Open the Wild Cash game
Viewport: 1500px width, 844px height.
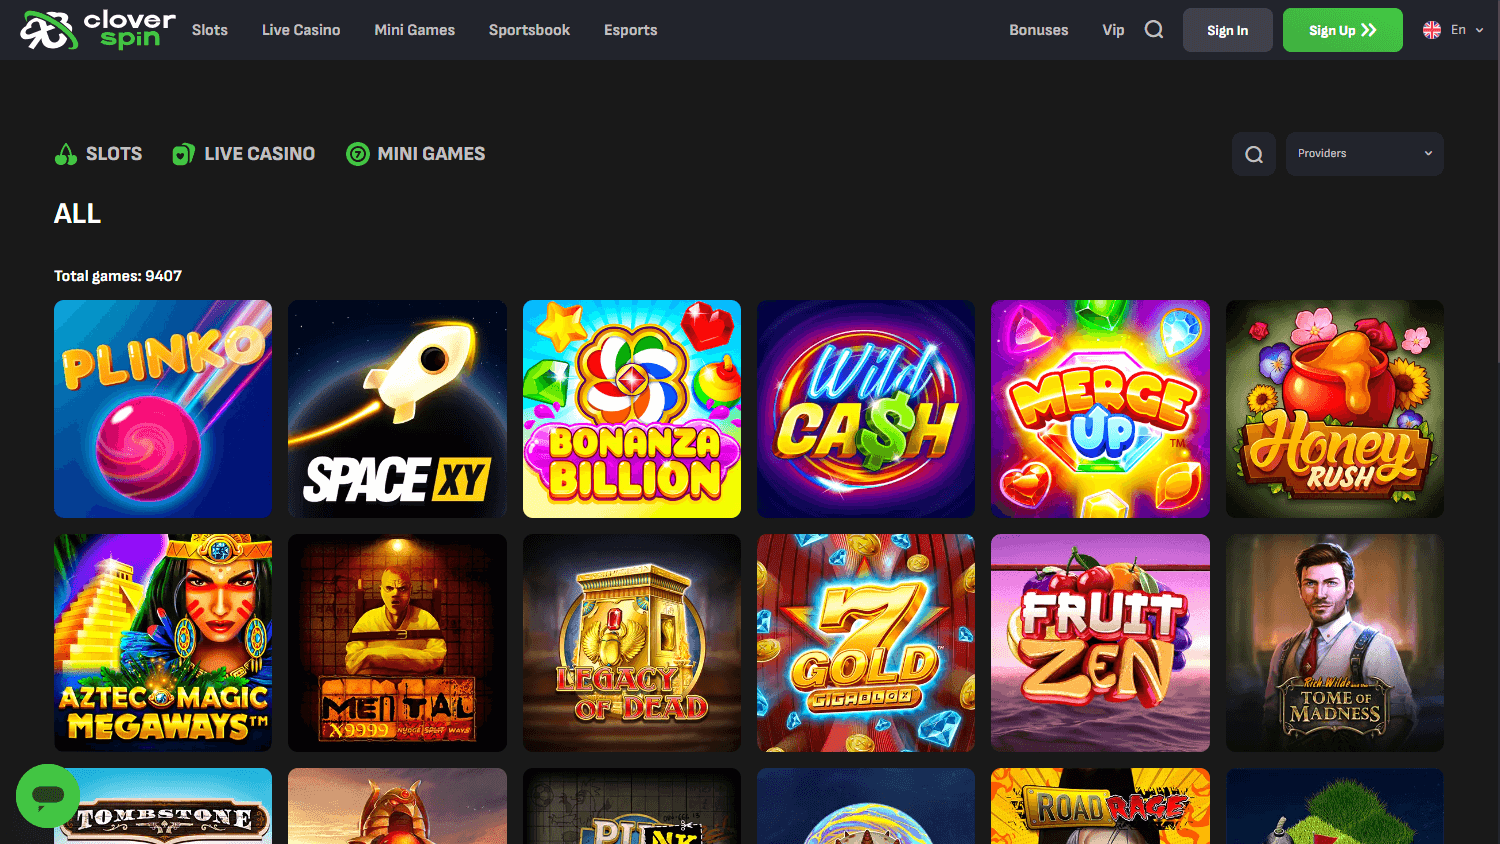[866, 409]
